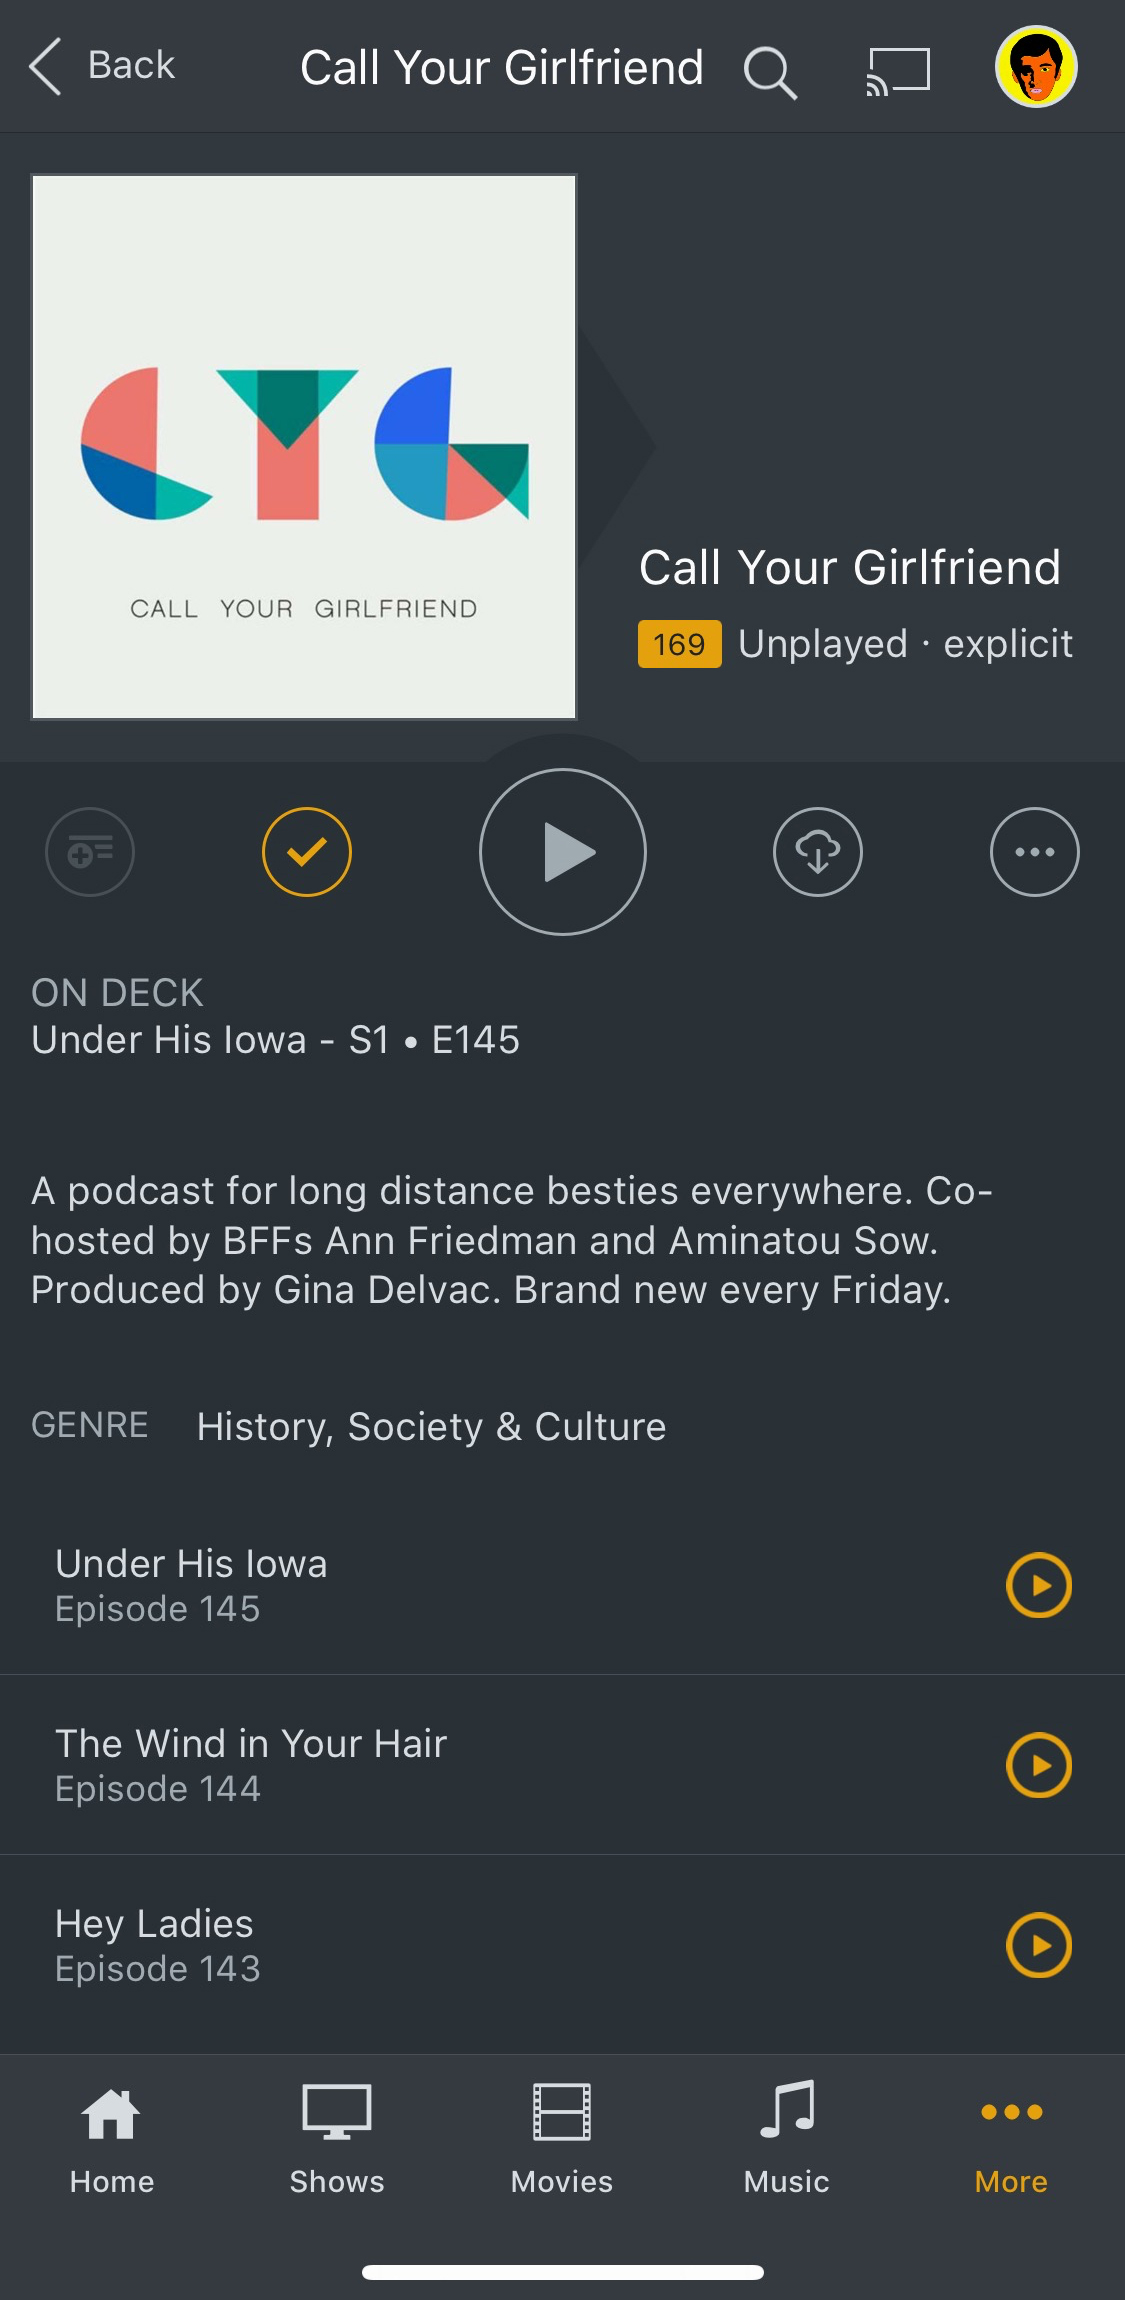Add podcast to playlist icon
This screenshot has width=1125, height=2300.
point(90,852)
